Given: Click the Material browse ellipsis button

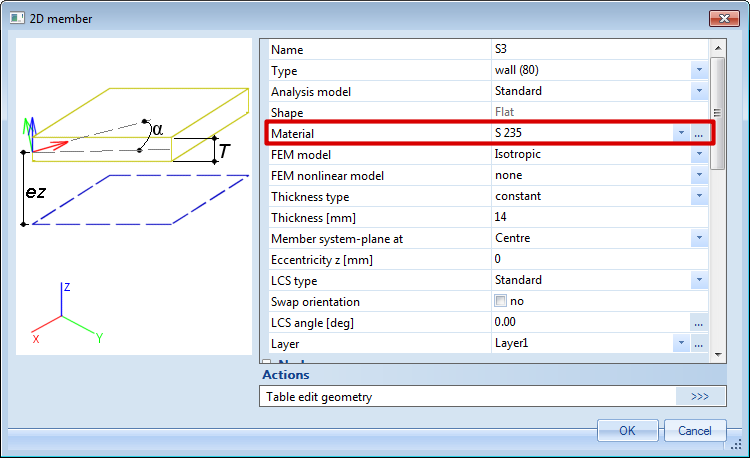Looking at the screenshot, I should 699,133.
